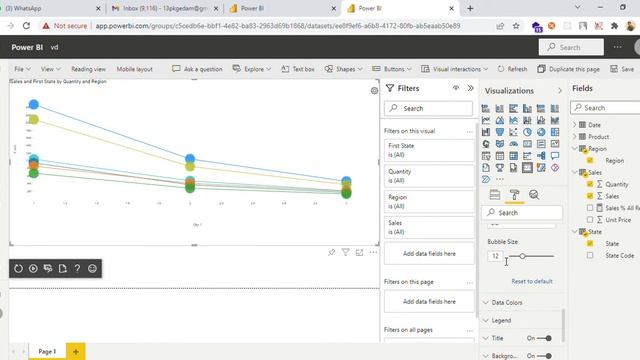Pin the visual using the pin icon
The image size is (640, 360).
331,253
